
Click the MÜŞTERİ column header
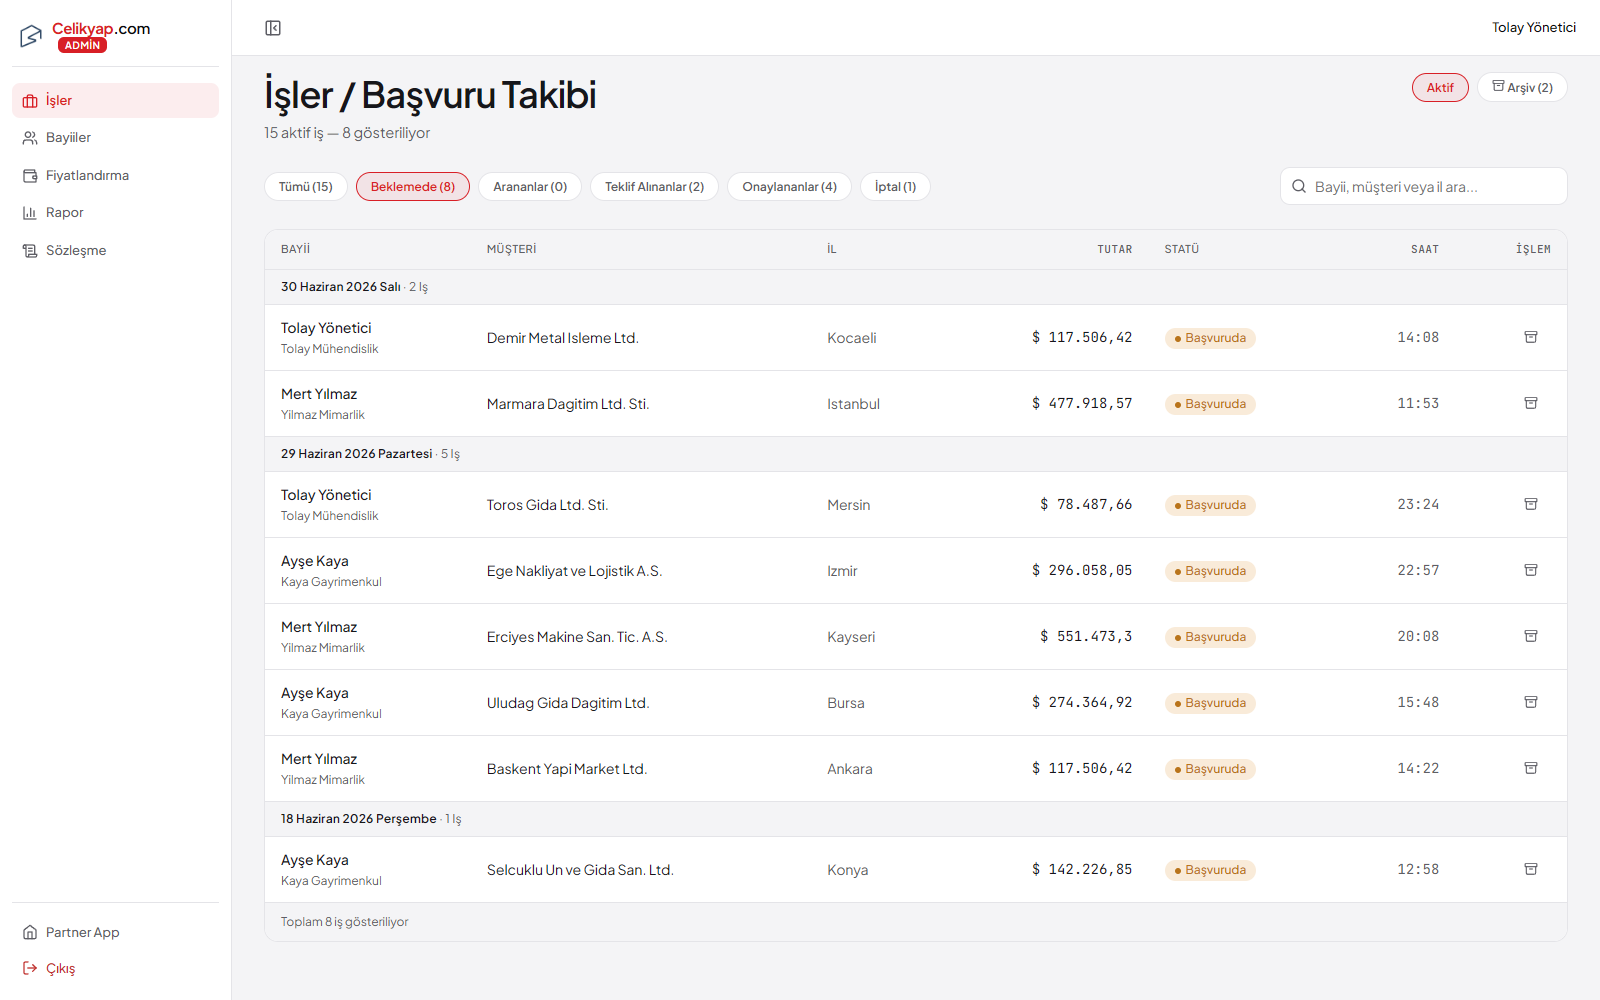512,249
